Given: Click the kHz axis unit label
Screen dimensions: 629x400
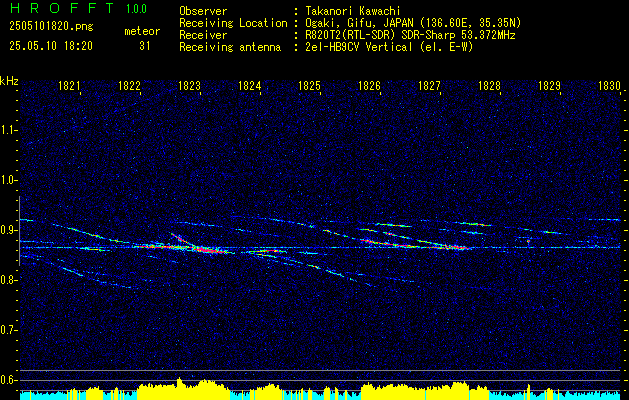Looking at the screenshot, I should click(x=9, y=81).
